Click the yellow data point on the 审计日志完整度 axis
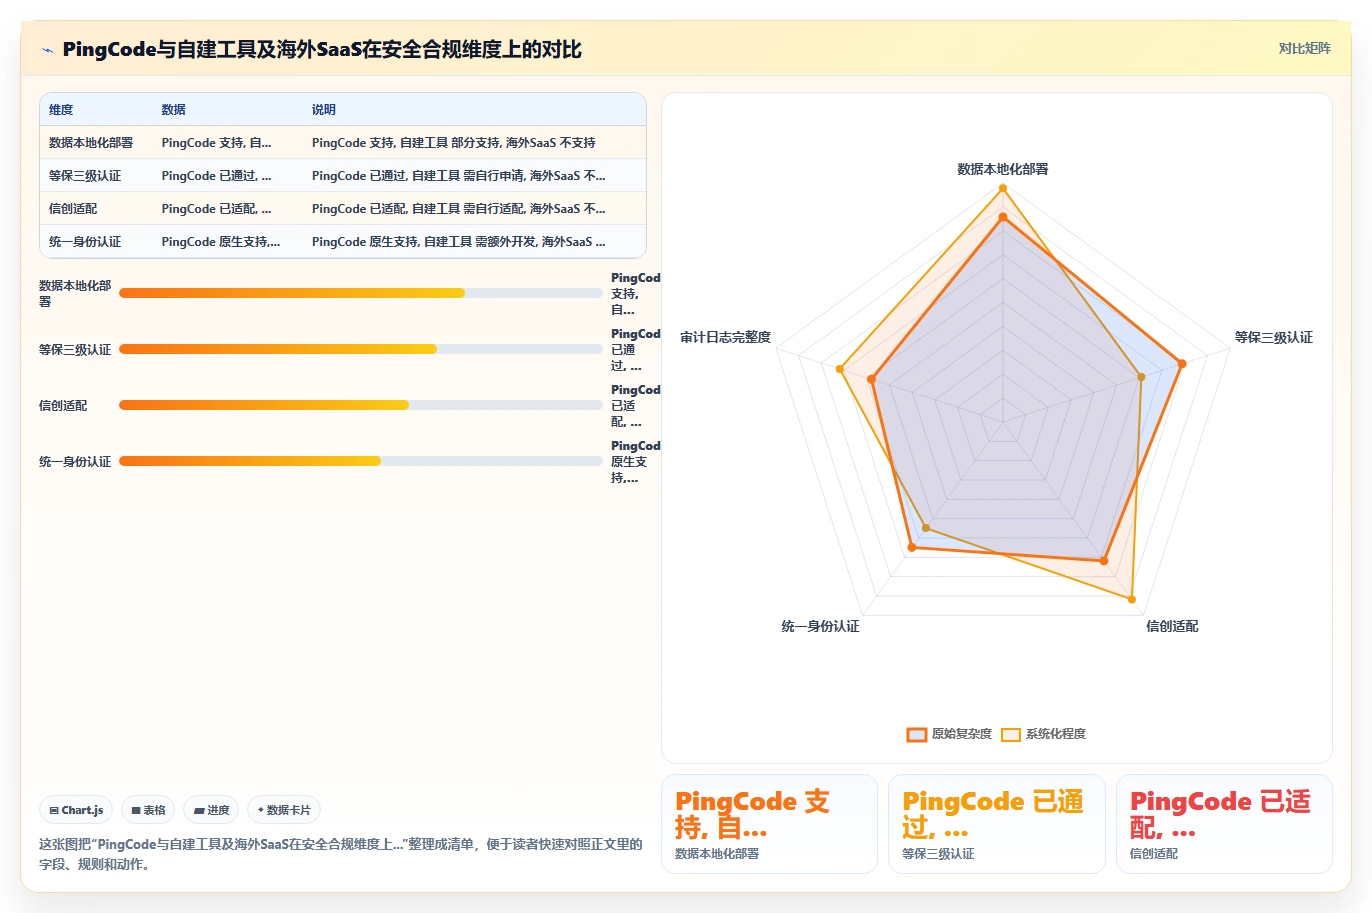 click(x=840, y=370)
